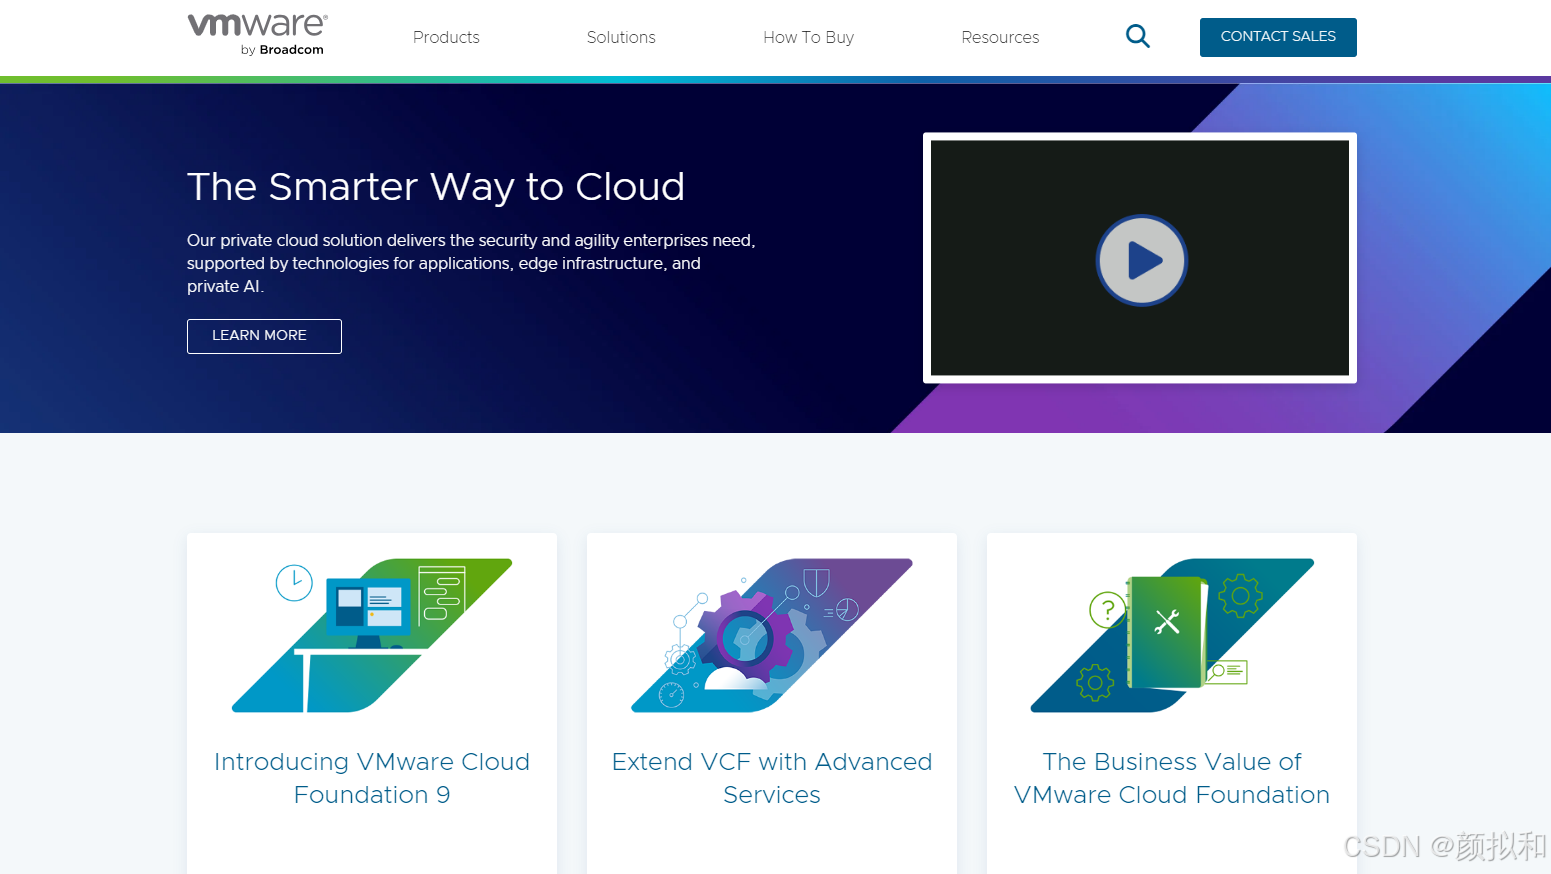1551x874 pixels.
Task: Click the Learn More button
Action: point(264,336)
